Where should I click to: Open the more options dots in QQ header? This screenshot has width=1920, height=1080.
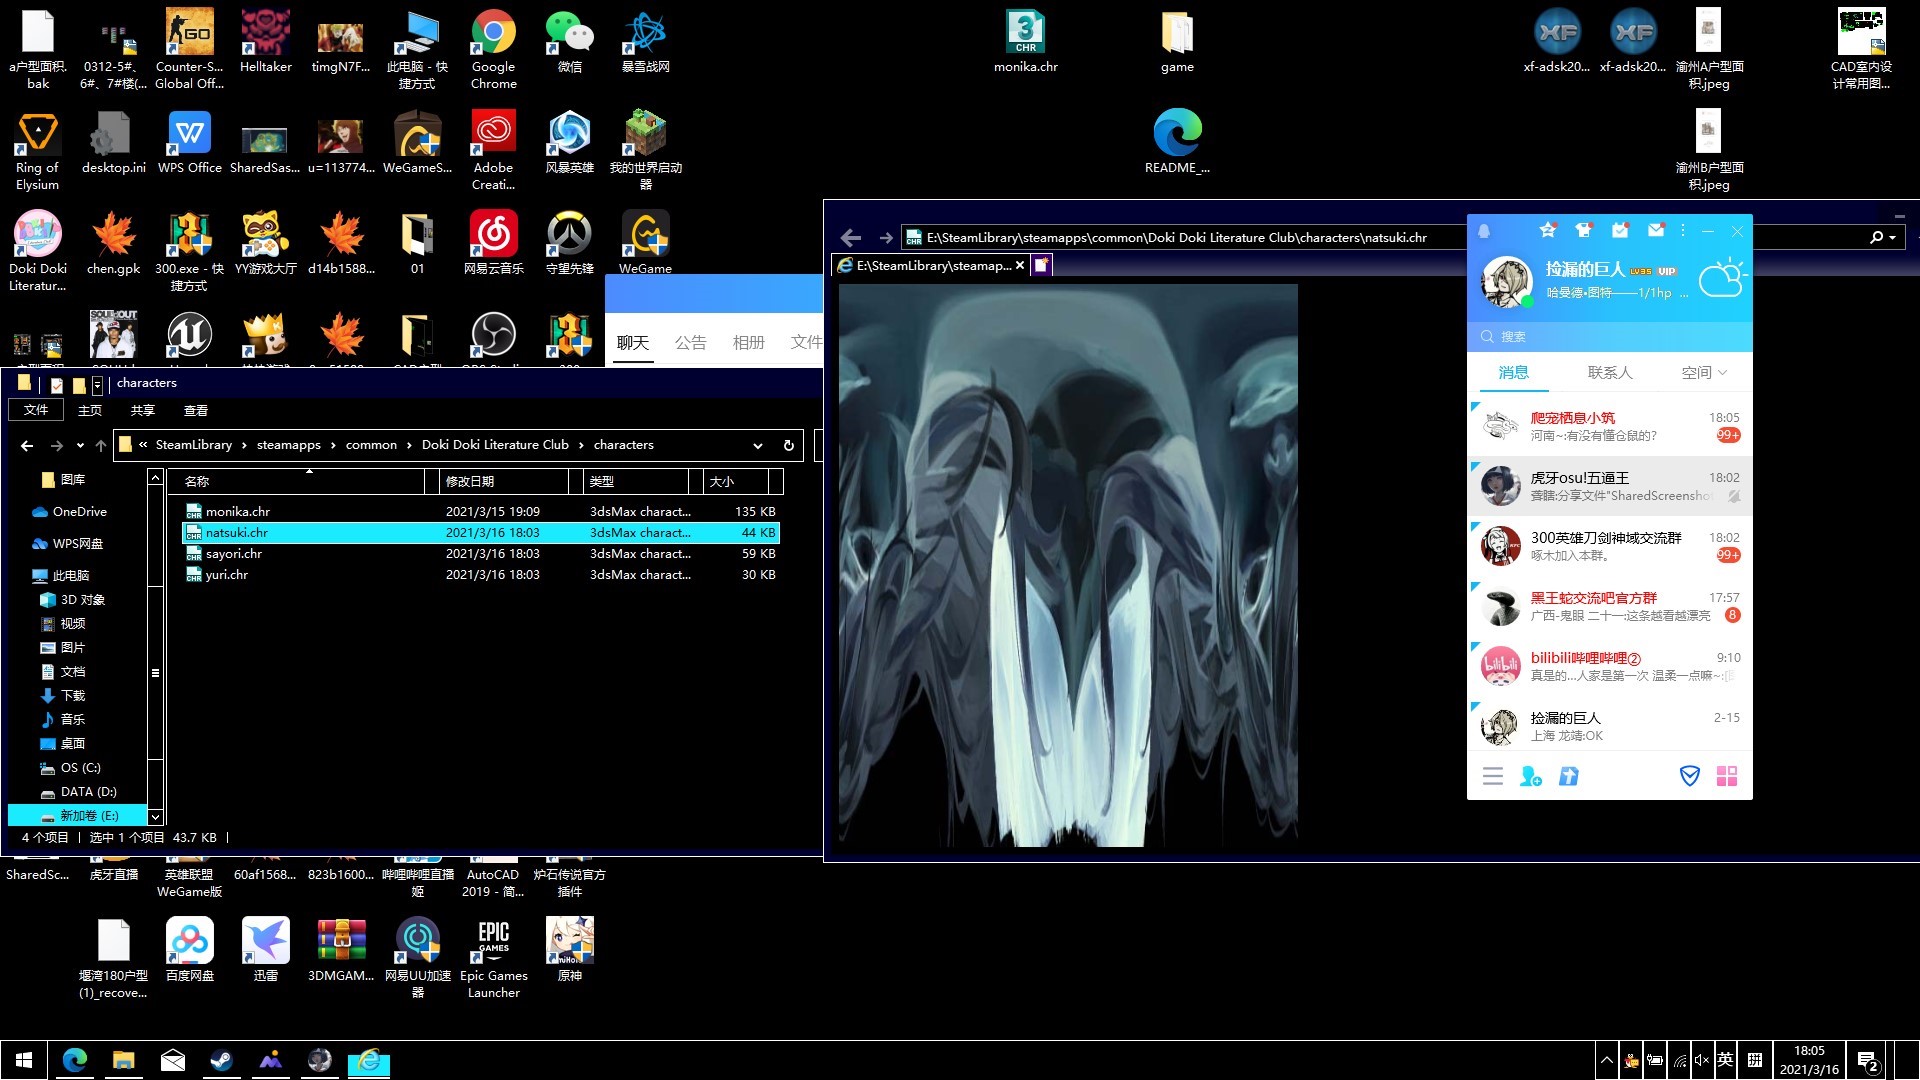click(x=1683, y=231)
